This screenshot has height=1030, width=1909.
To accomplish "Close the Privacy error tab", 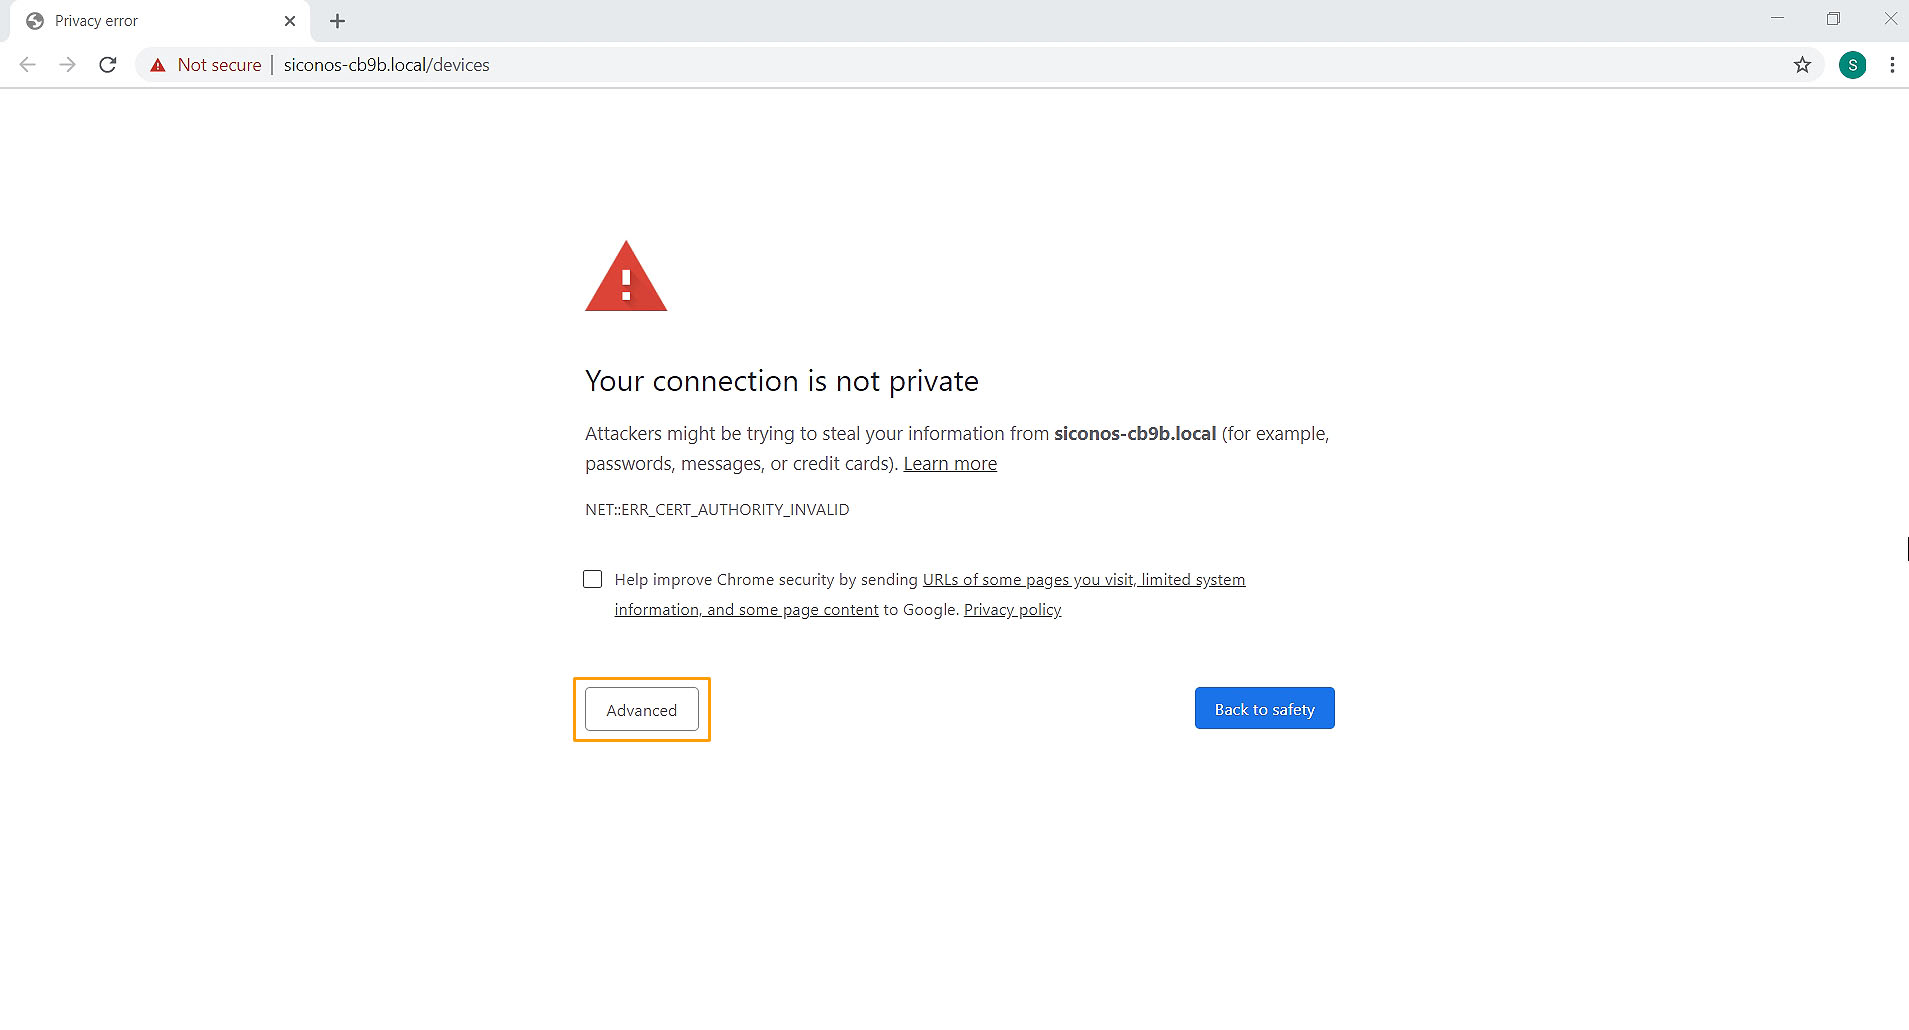I will pyautogui.click(x=290, y=21).
